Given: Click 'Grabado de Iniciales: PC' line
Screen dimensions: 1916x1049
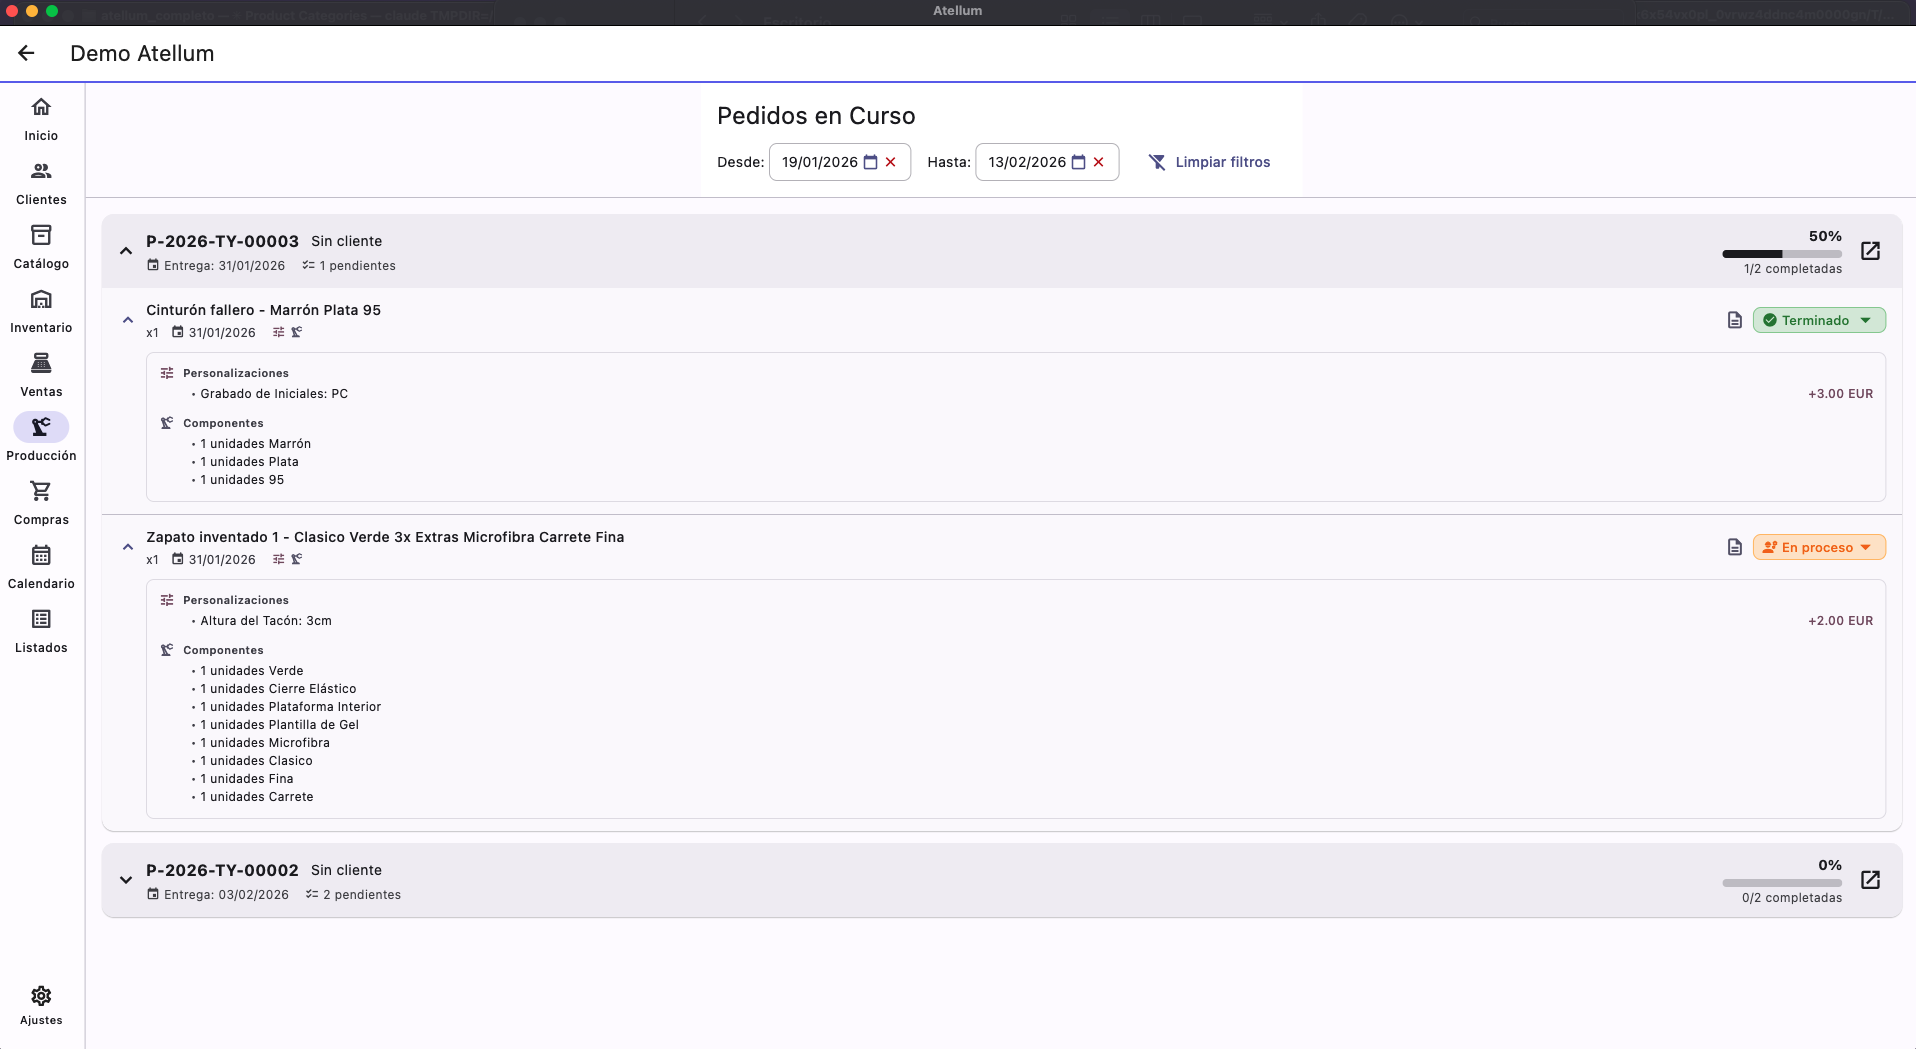Looking at the screenshot, I should pos(274,394).
